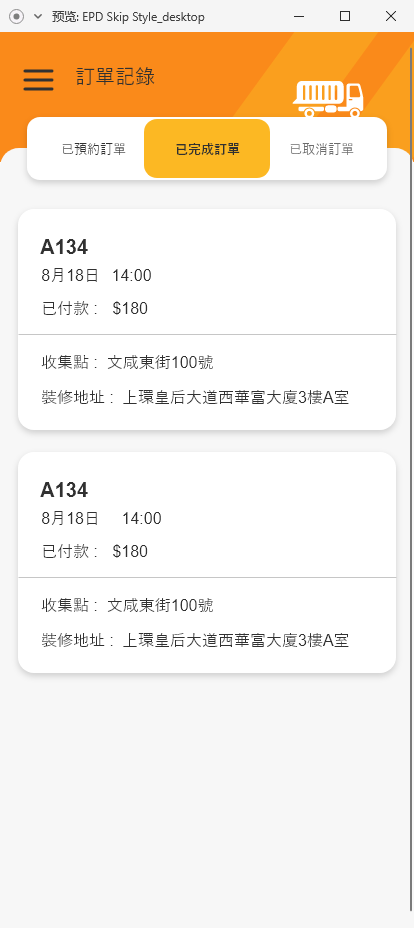Open second order A134 heading
Viewport: 414px width, 928px height.
[64, 490]
